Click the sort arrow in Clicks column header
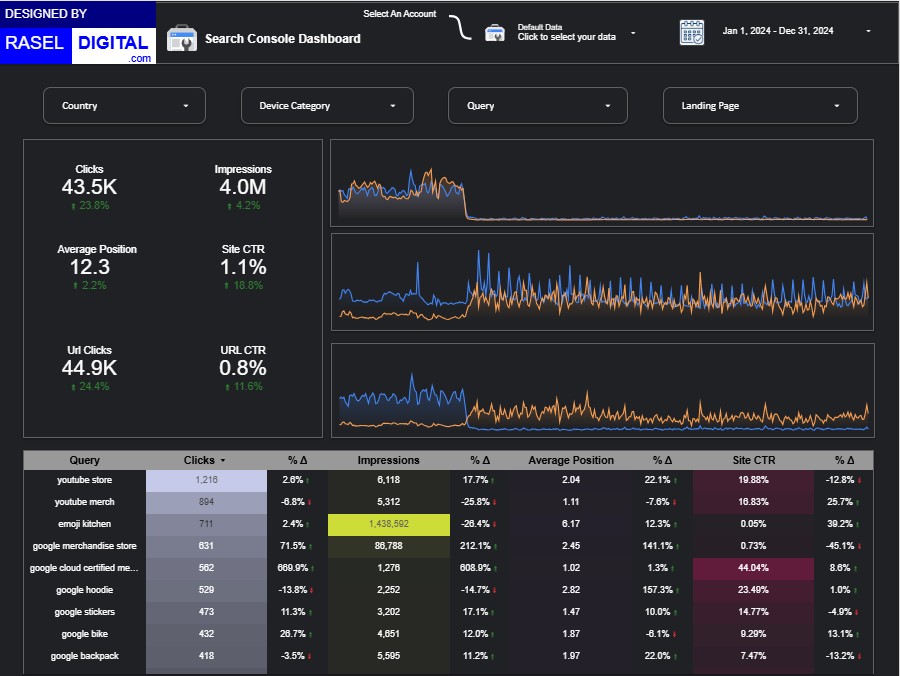This screenshot has height=676, width=900. (x=222, y=461)
